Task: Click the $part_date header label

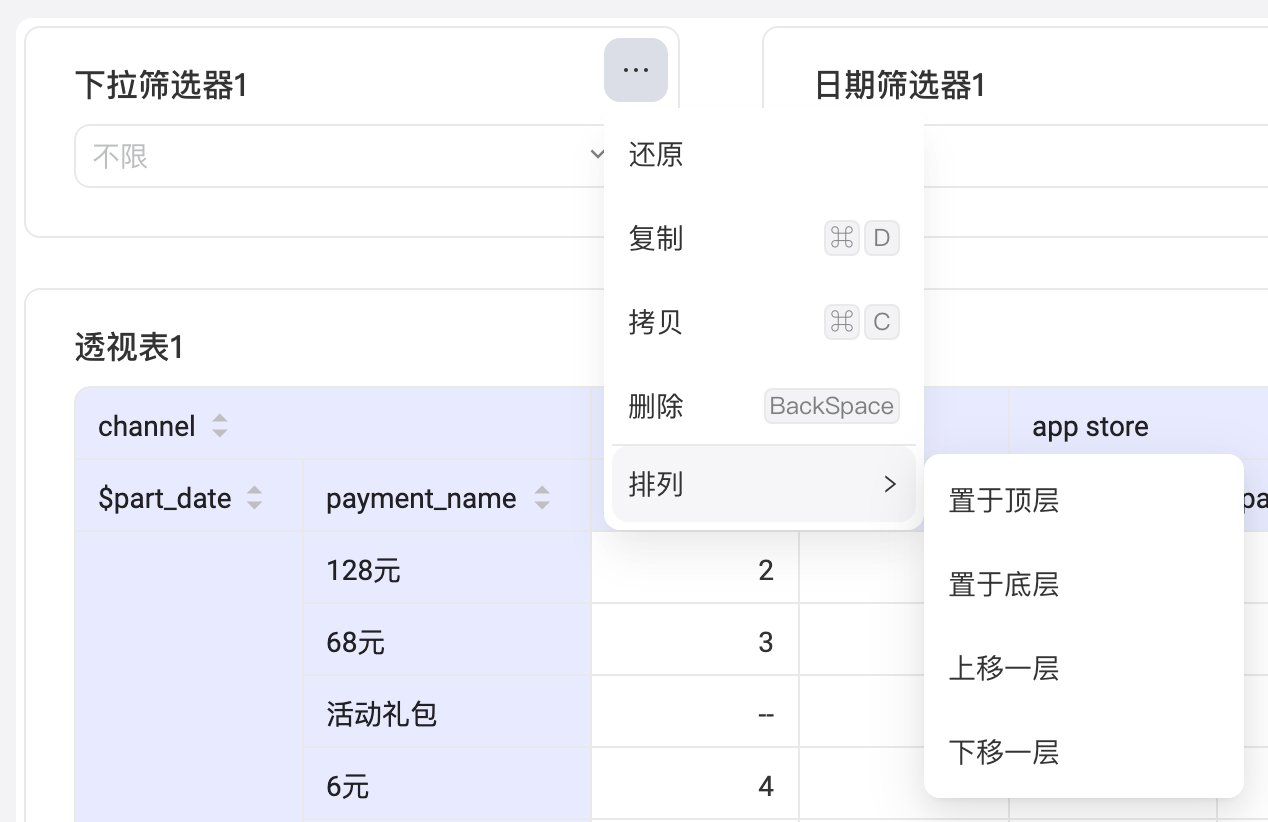Action: pos(165,499)
